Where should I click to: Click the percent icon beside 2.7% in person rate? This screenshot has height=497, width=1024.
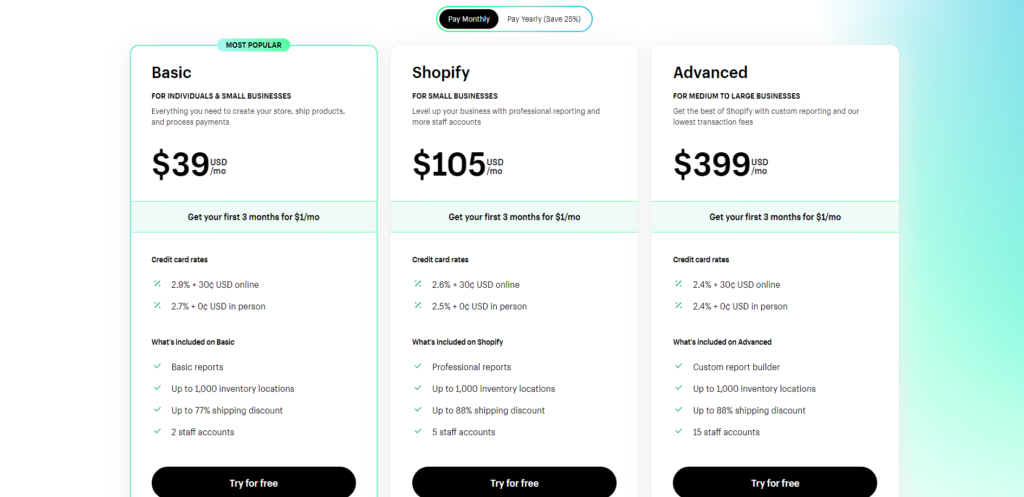(x=157, y=306)
